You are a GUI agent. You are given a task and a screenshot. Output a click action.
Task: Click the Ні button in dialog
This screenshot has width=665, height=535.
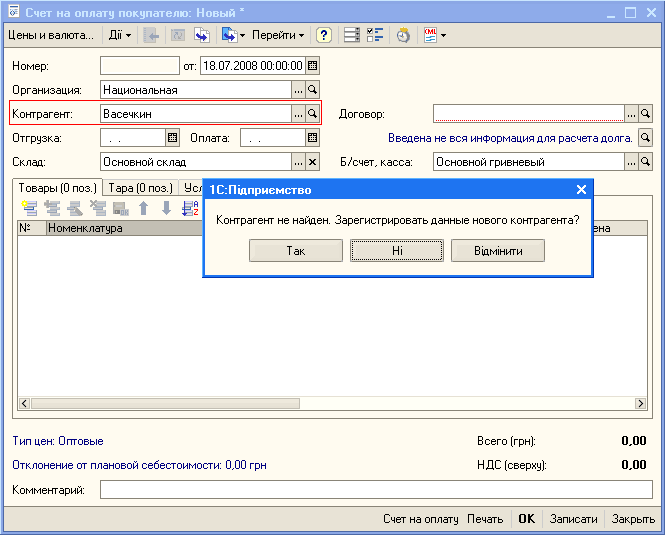[397, 250]
